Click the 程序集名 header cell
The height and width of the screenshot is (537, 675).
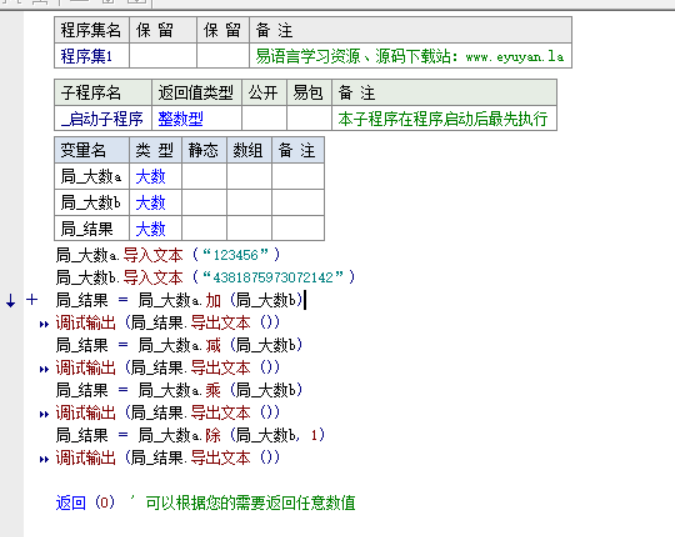click(92, 30)
